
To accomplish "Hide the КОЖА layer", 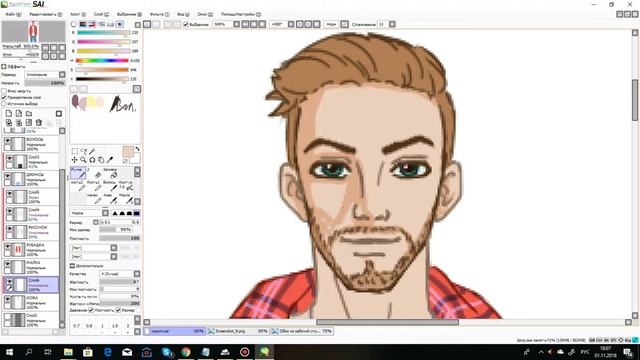I will [x=7, y=300].
